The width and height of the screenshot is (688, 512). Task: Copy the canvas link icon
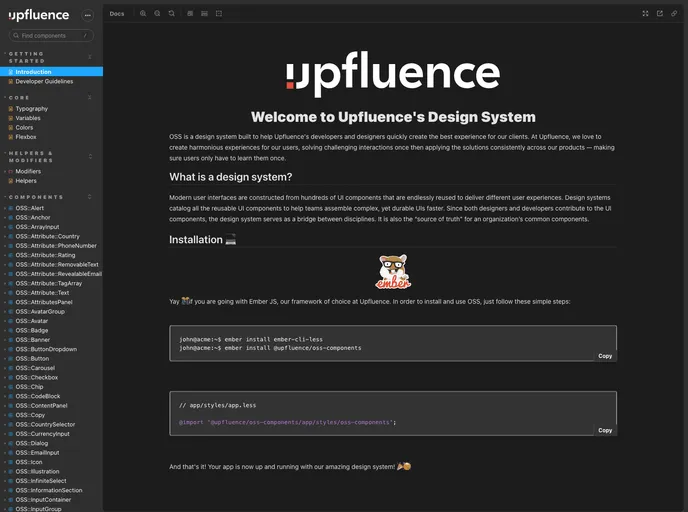tap(674, 14)
